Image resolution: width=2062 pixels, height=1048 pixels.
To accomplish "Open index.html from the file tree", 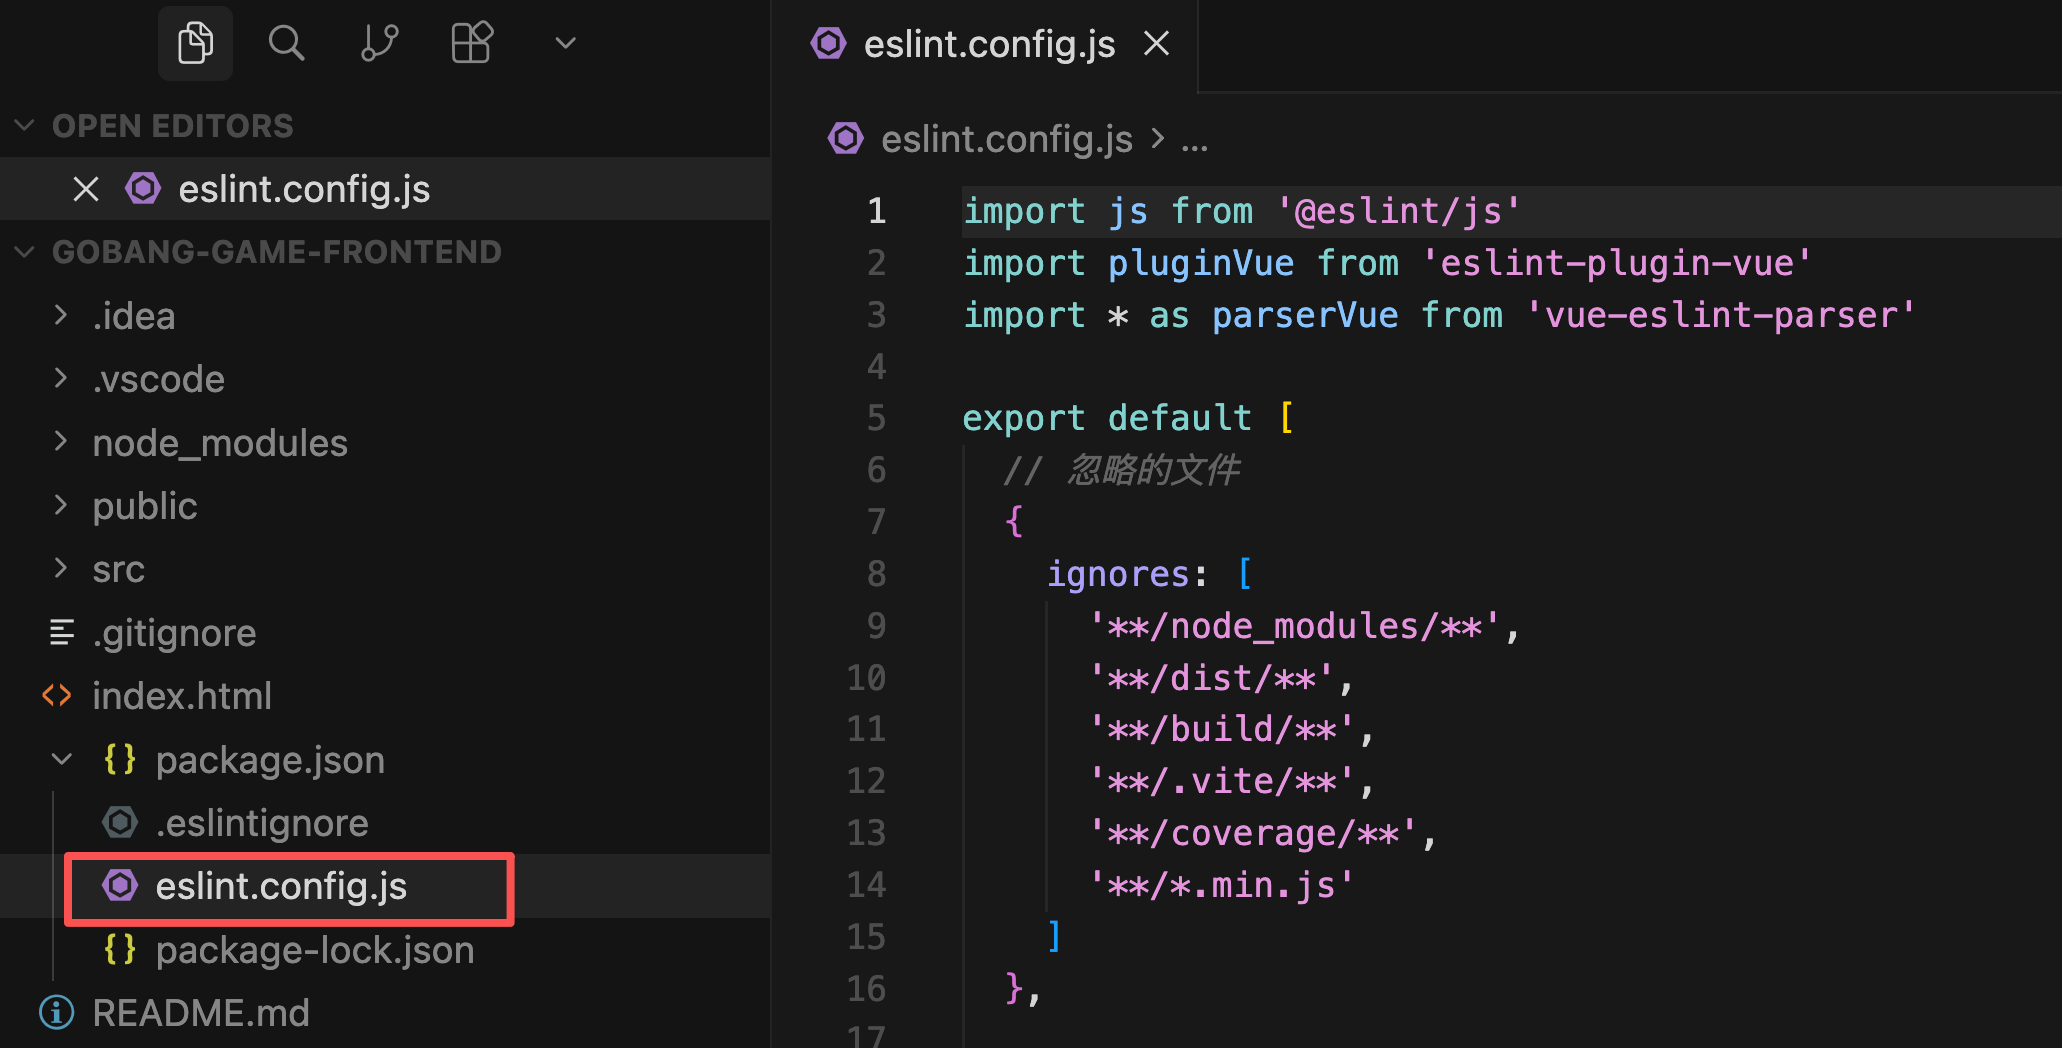I will pos(181,696).
